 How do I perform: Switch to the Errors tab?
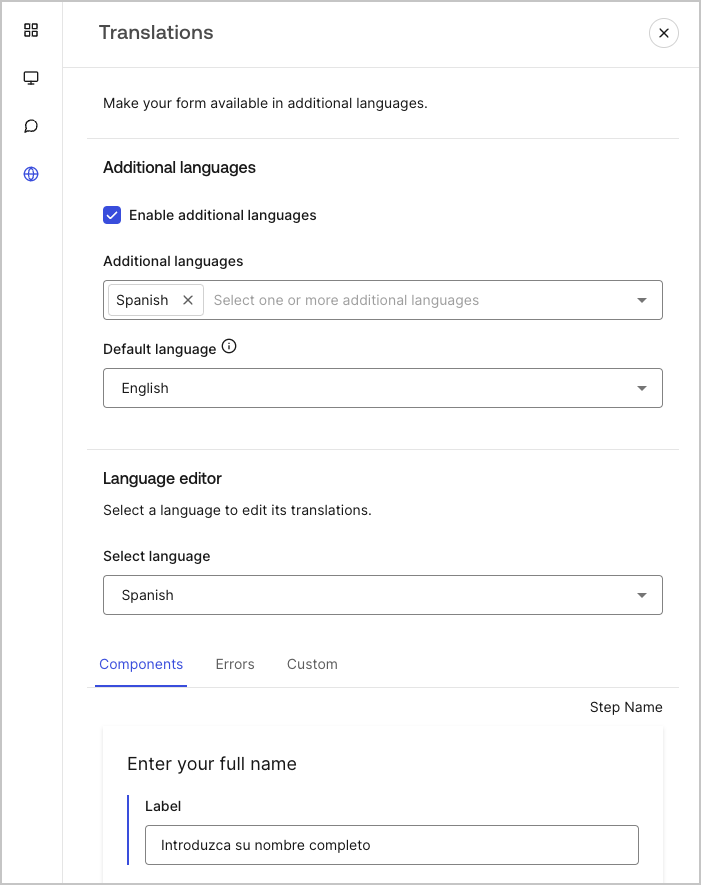pyautogui.click(x=235, y=664)
